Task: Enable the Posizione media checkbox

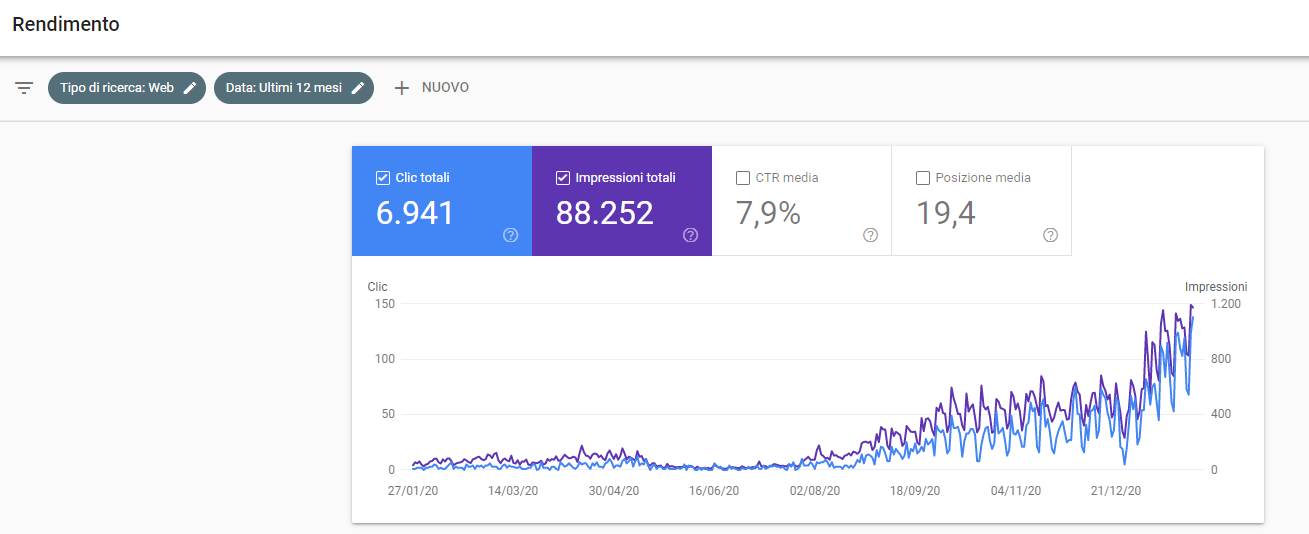Action: tap(922, 178)
